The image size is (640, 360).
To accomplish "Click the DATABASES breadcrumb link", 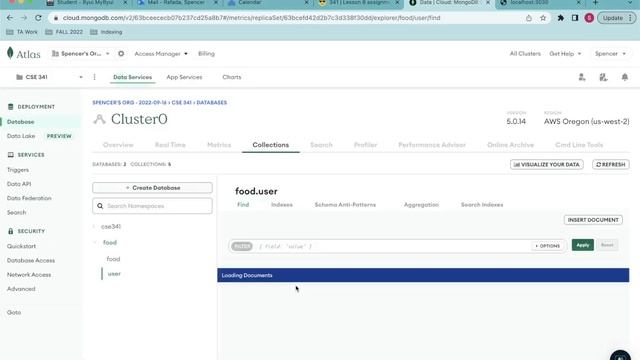I will click(x=211, y=102).
